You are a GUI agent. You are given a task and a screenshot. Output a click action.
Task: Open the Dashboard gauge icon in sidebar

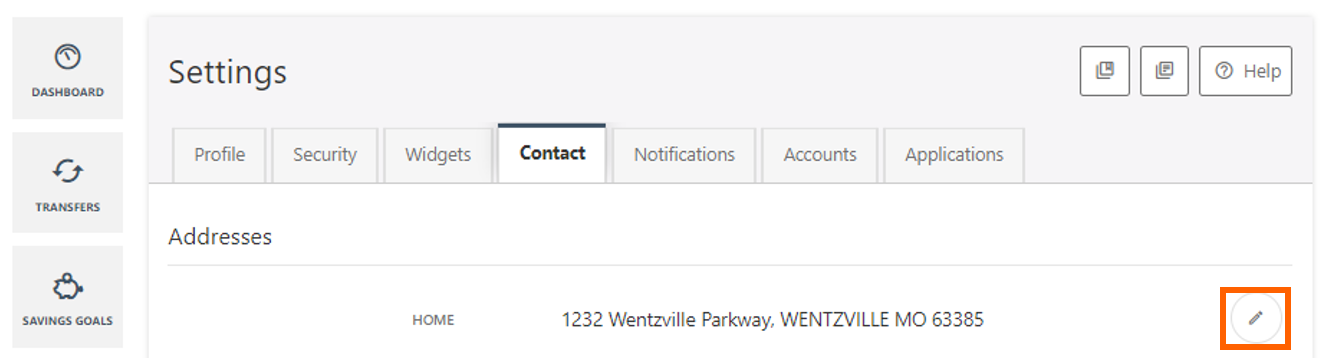coord(67,57)
